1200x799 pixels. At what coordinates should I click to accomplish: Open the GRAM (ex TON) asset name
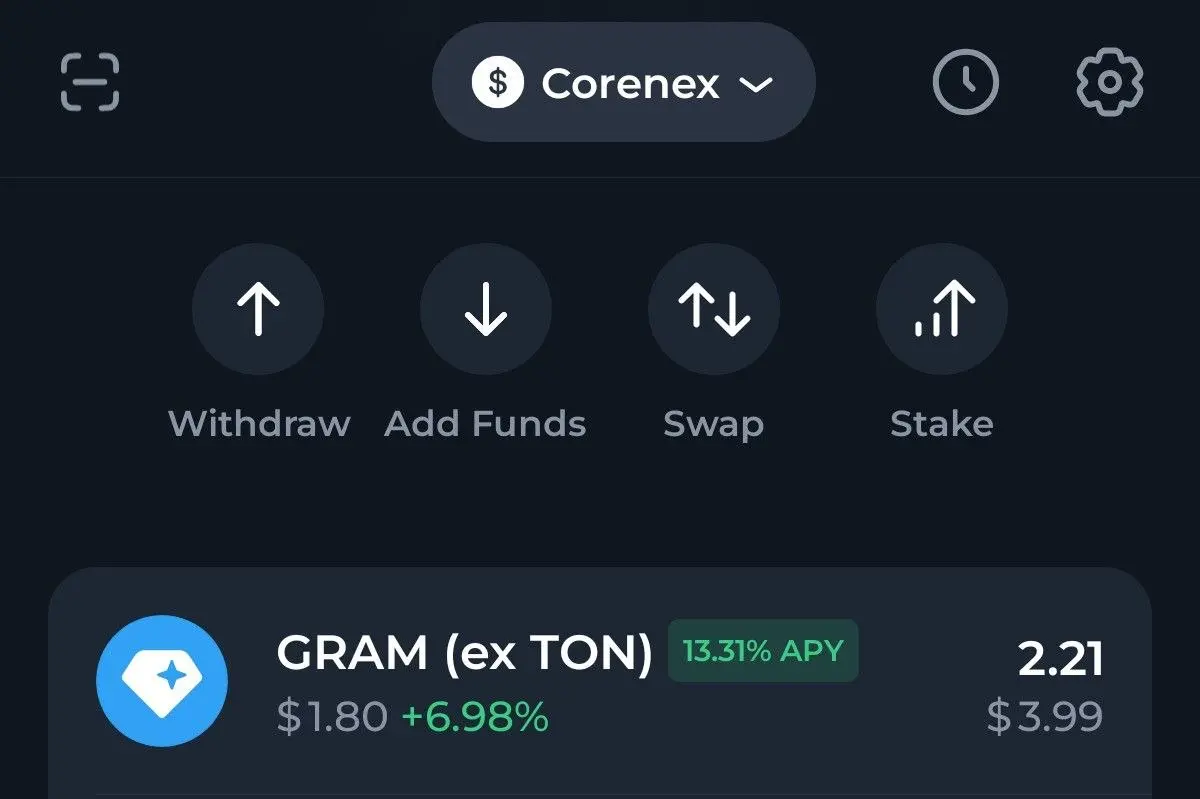(x=464, y=653)
